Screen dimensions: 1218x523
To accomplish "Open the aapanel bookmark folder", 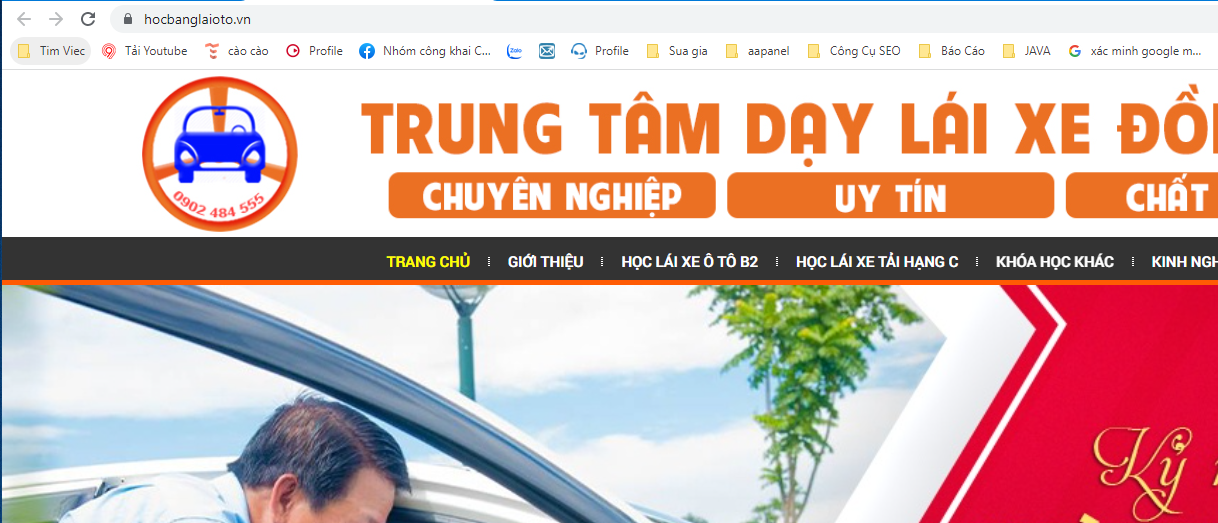I will (757, 51).
